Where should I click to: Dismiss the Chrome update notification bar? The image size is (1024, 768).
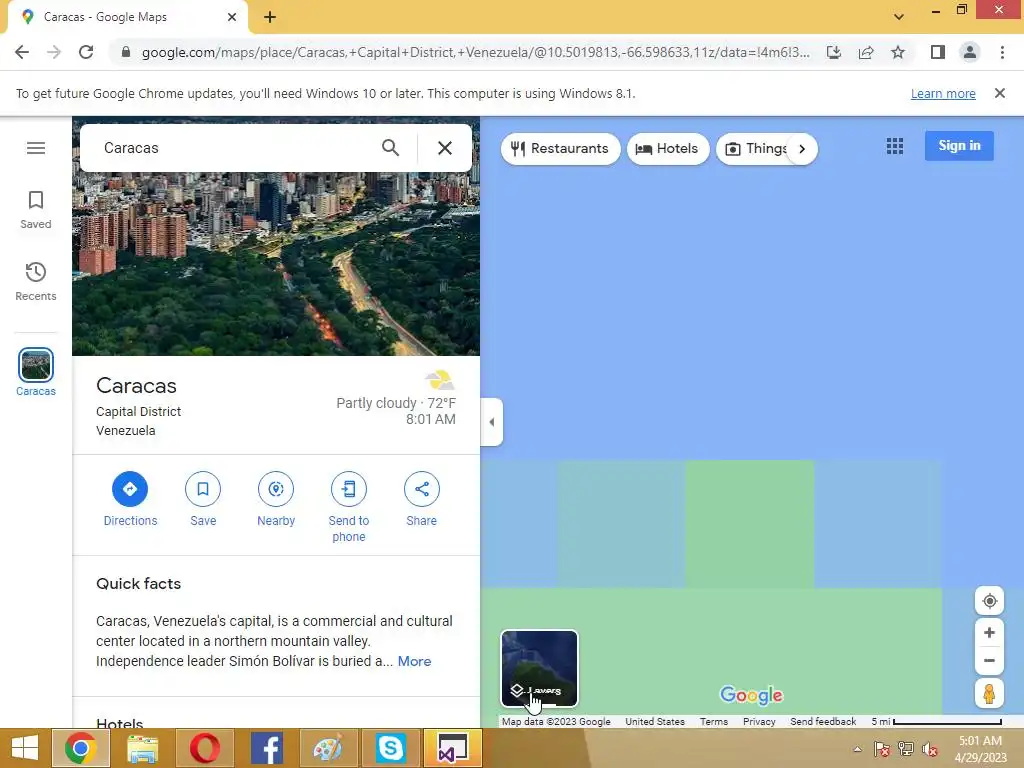[999, 93]
